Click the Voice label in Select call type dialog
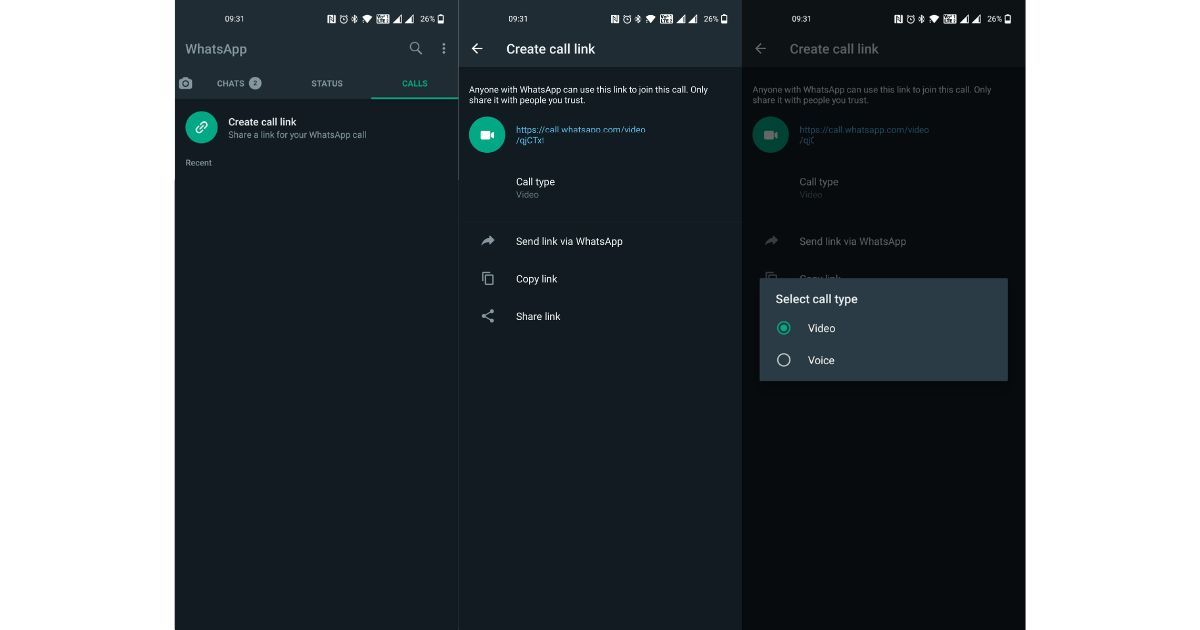The height and width of the screenshot is (630, 1200). 821,360
